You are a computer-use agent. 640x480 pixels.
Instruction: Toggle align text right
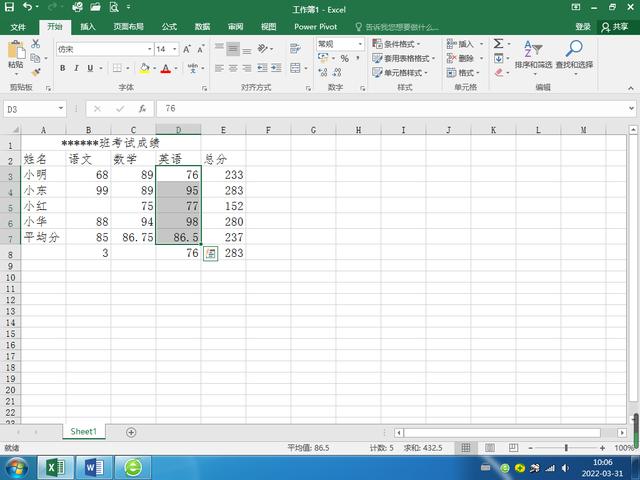pos(247,68)
